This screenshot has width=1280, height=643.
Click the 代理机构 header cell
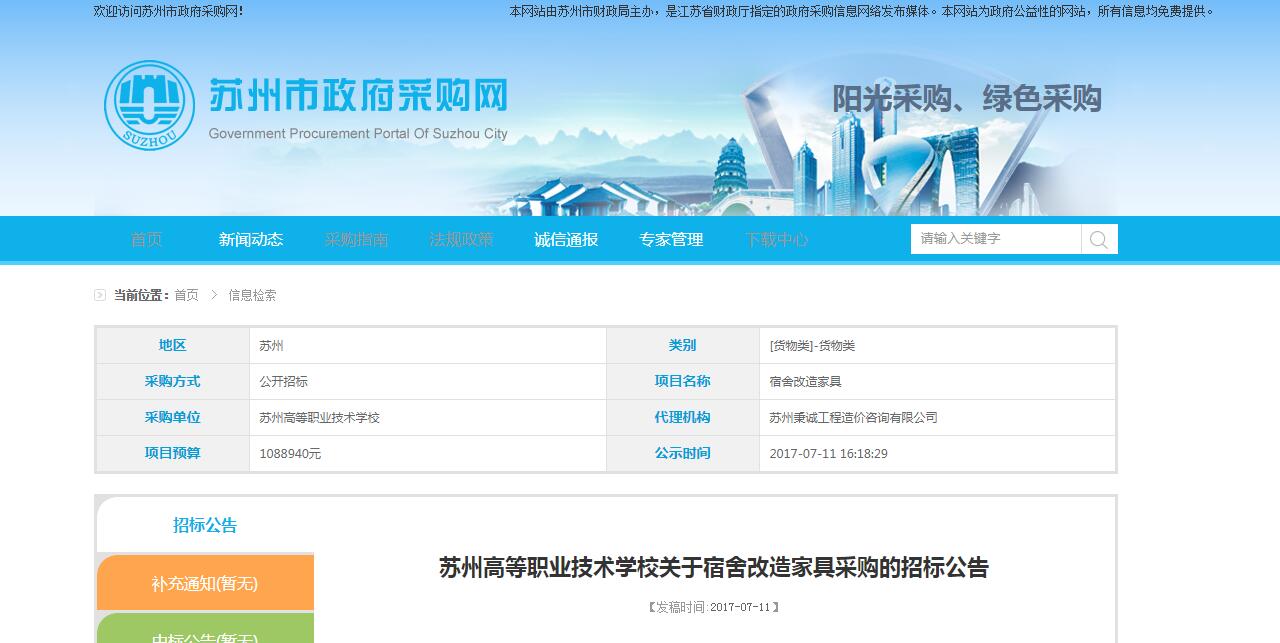pyautogui.click(x=682, y=417)
